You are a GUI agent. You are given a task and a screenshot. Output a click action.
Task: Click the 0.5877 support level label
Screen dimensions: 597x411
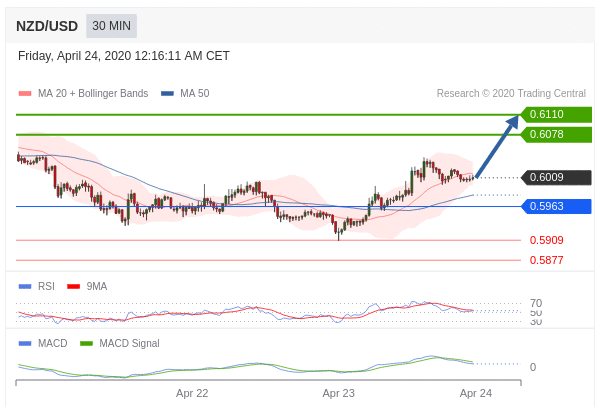click(x=546, y=261)
